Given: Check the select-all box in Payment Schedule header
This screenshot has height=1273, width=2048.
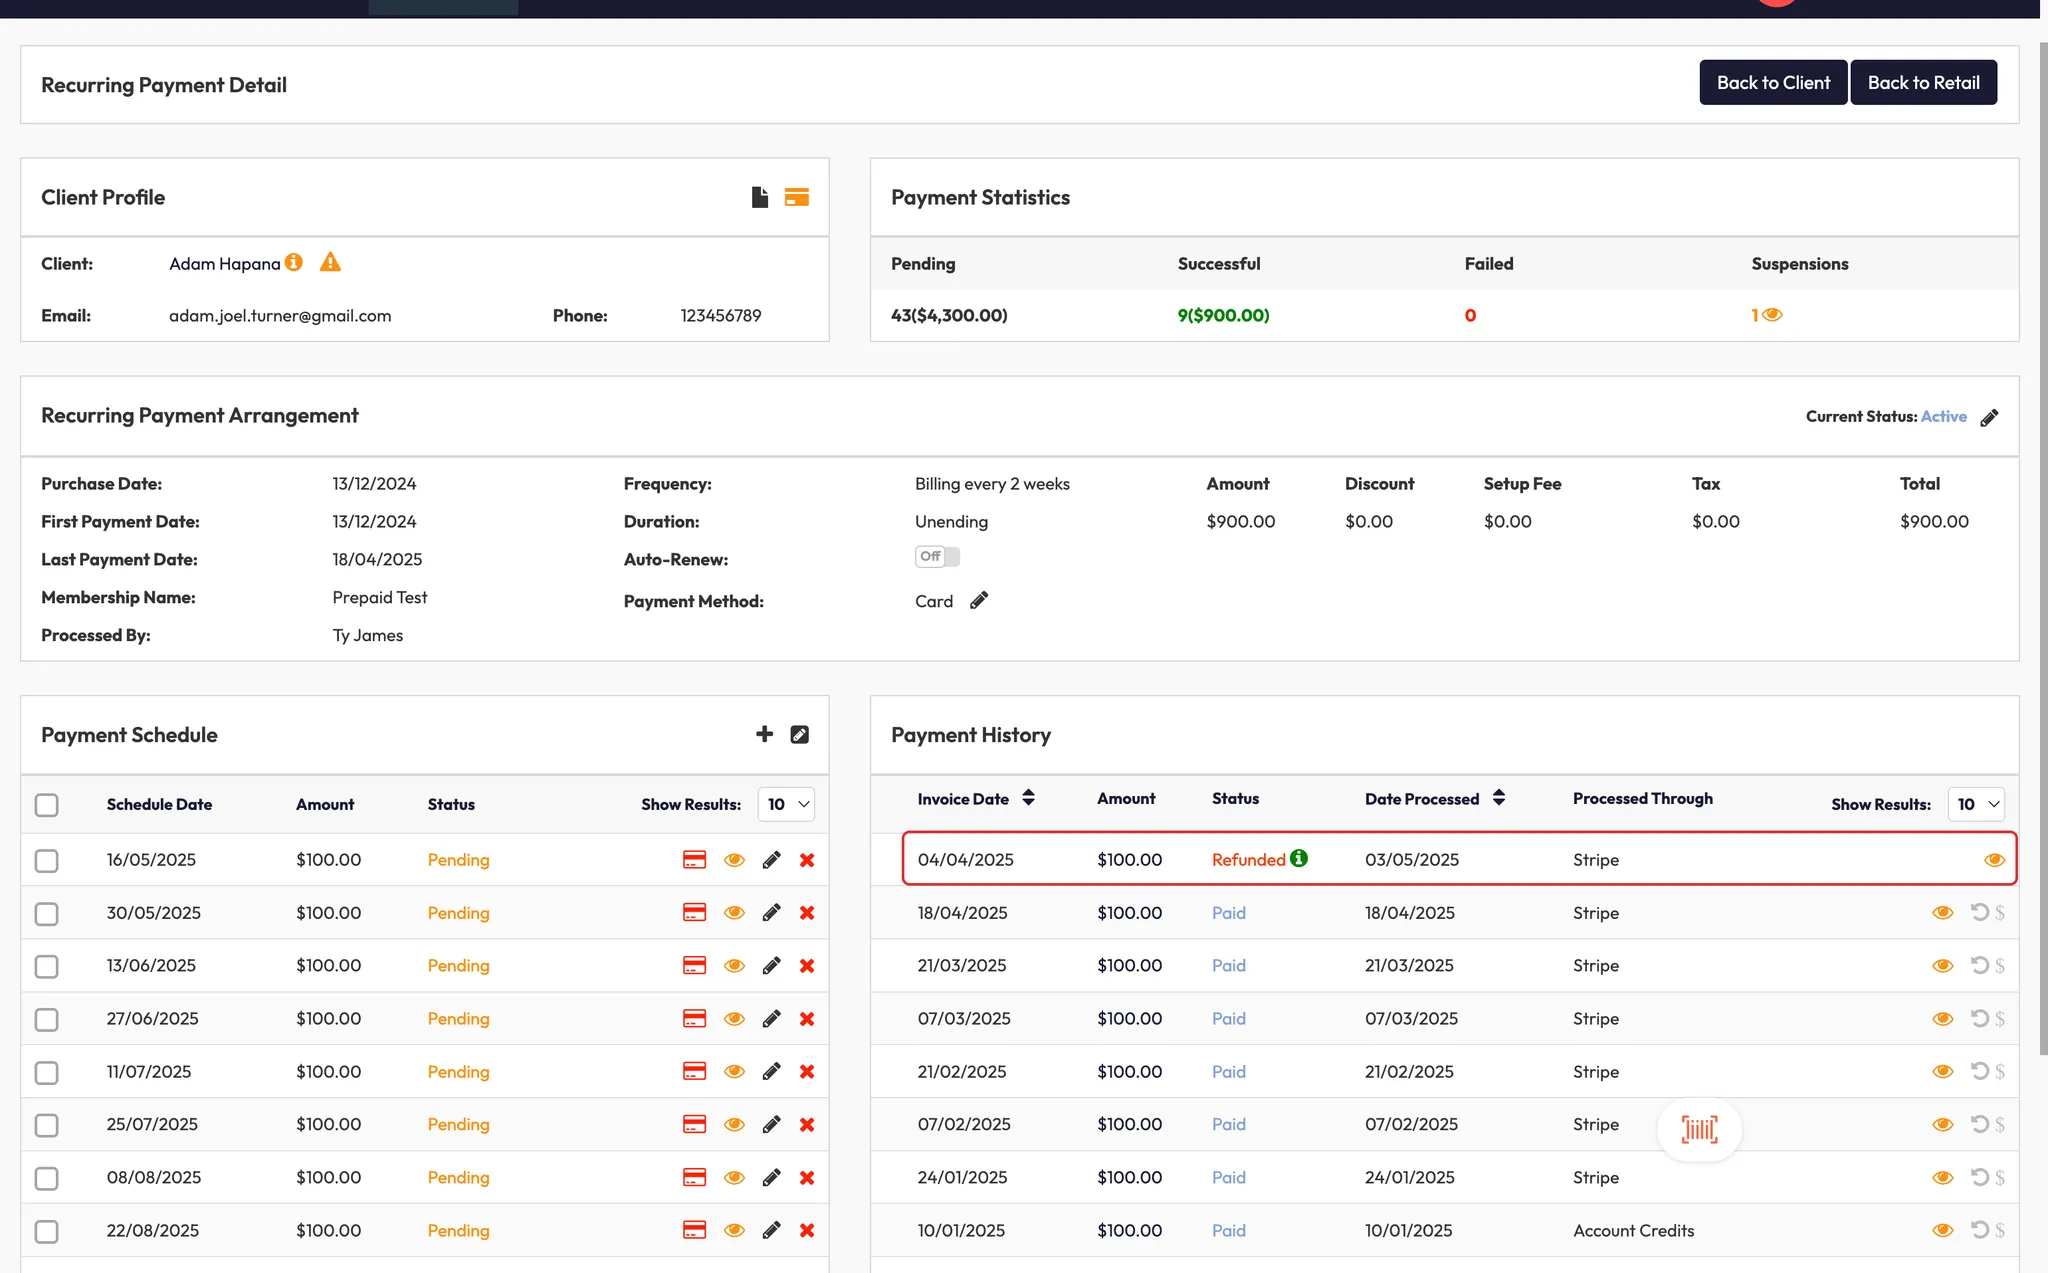Looking at the screenshot, I should [x=47, y=805].
